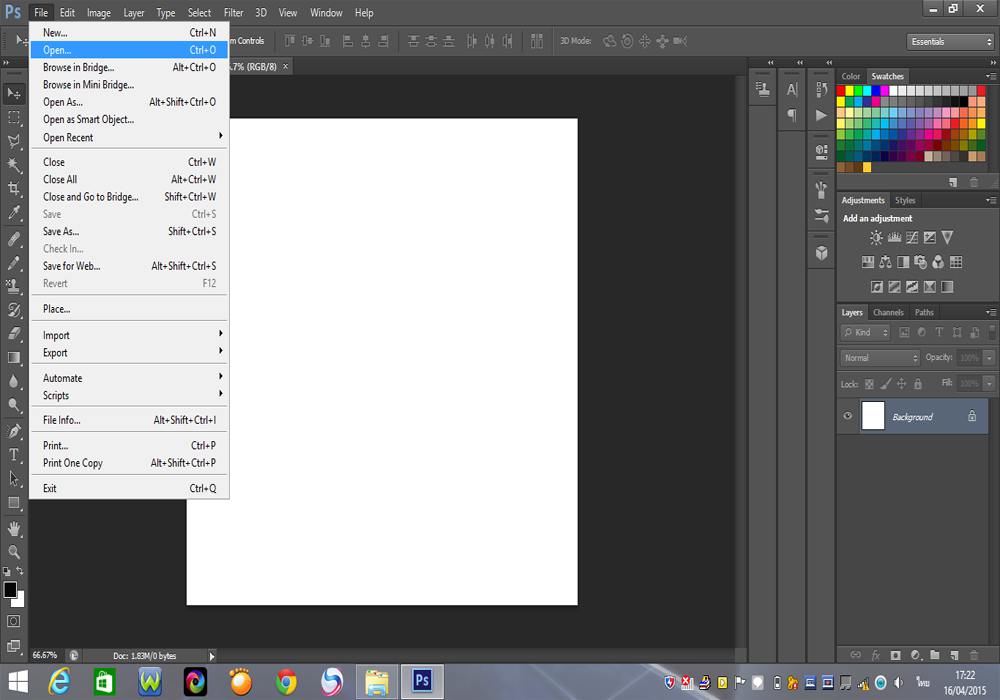Pick the red swatch in Swatches panel
The height and width of the screenshot is (700, 1000).
click(842, 90)
